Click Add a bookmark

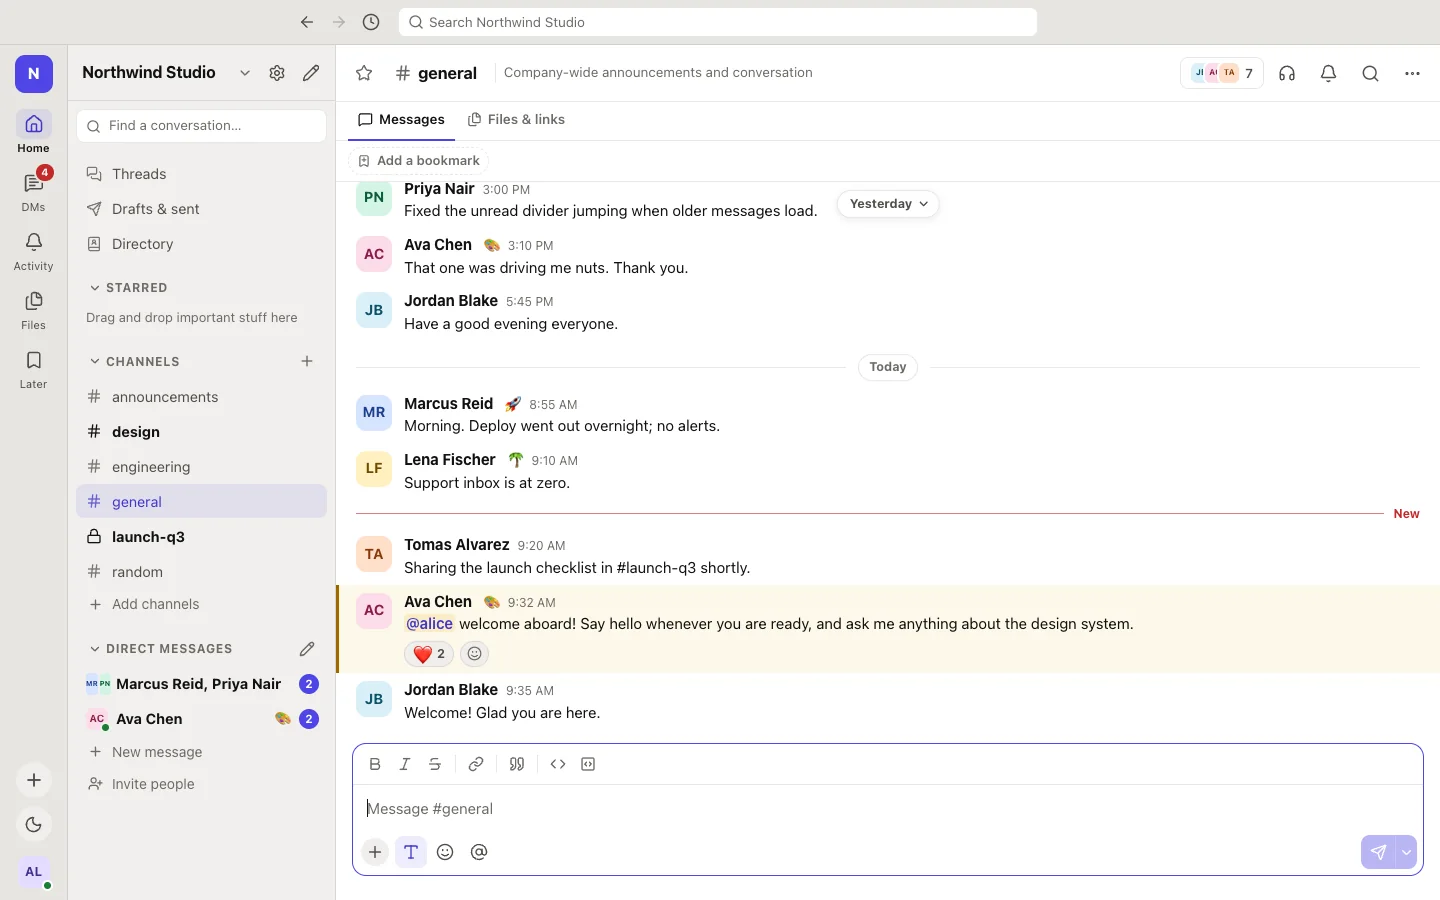419,161
